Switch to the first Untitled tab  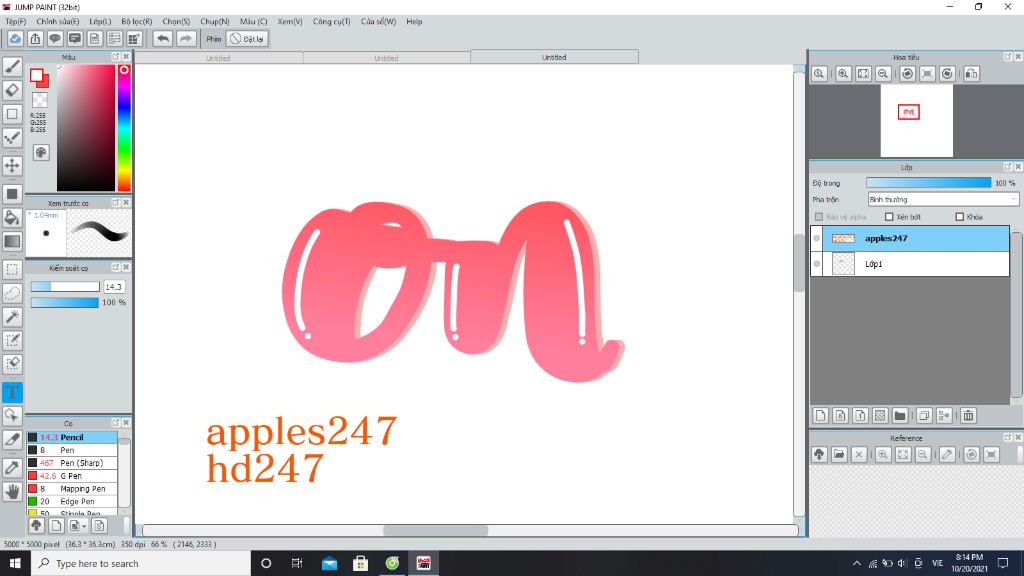coord(218,58)
